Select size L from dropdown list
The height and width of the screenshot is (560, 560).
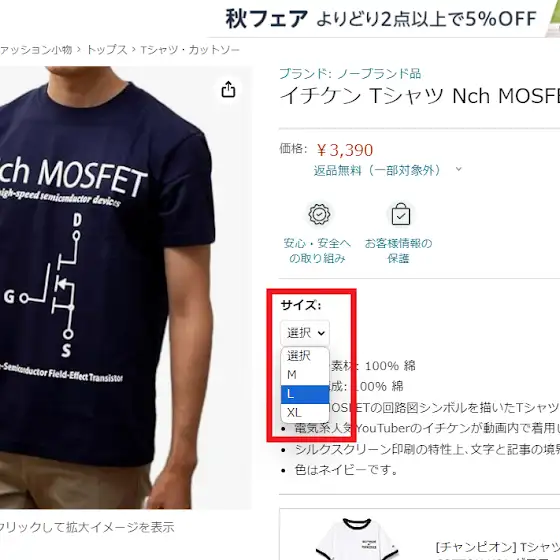[x=305, y=394]
